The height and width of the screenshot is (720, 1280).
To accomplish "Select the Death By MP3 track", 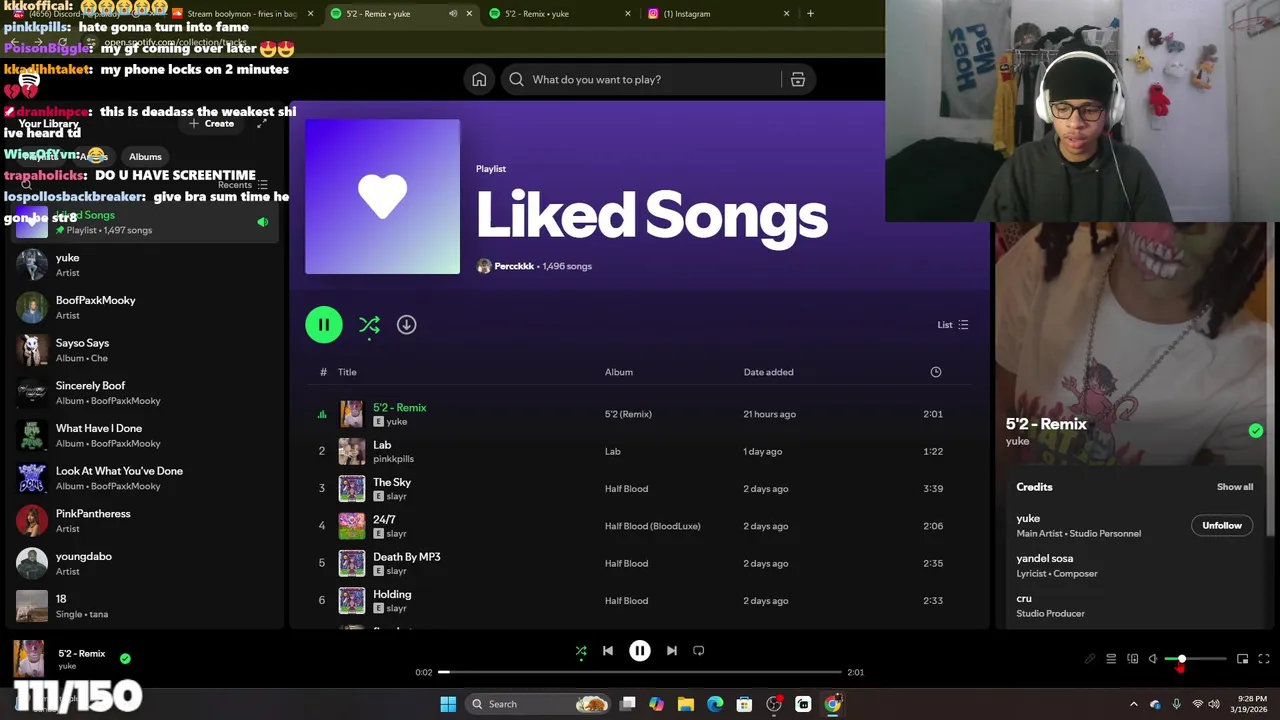I will point(407,557).
